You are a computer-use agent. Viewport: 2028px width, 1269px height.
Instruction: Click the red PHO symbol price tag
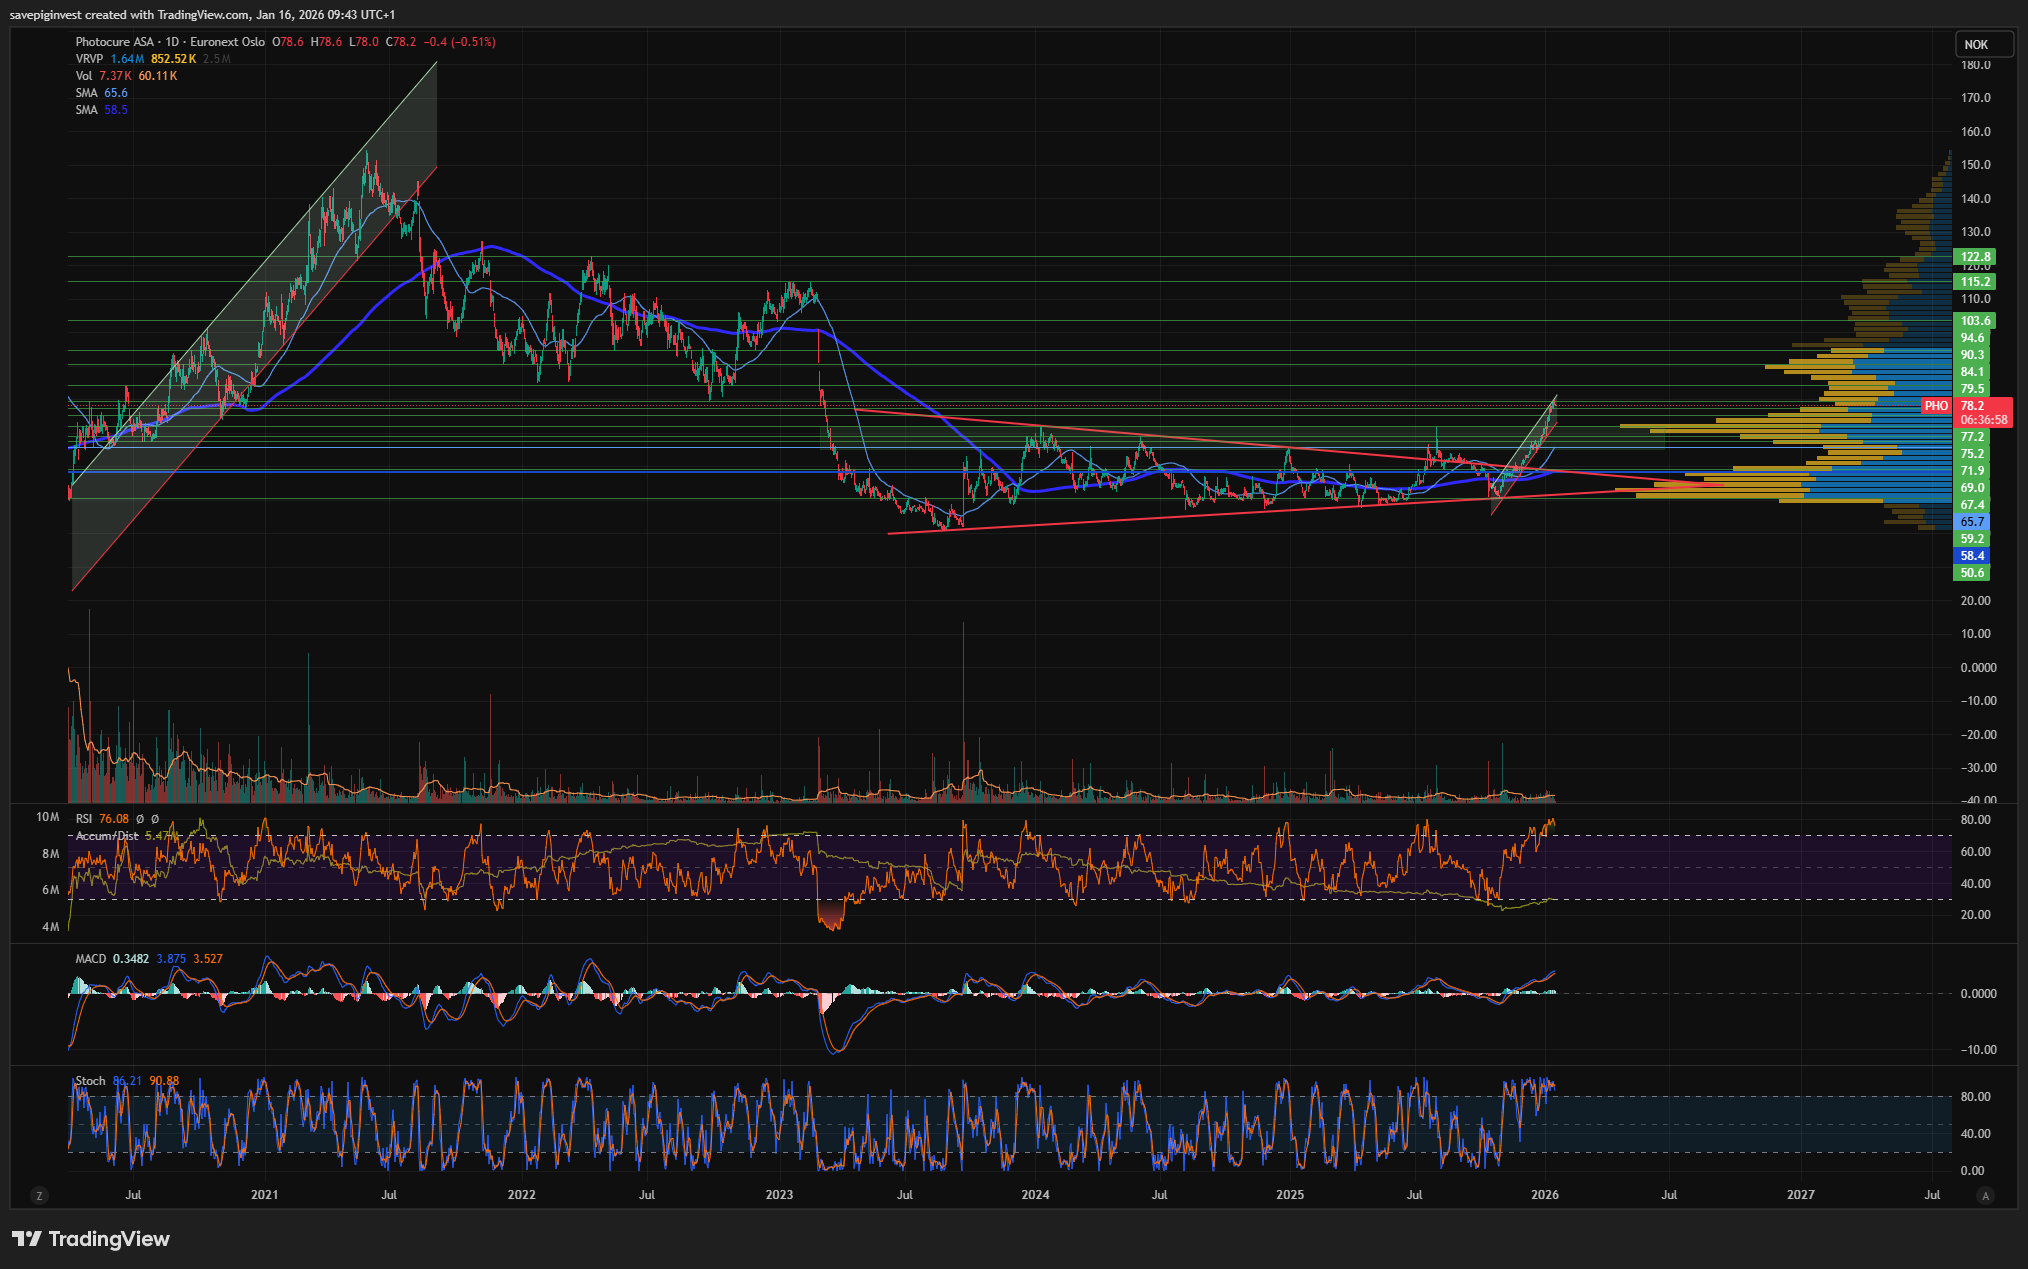1936,406
